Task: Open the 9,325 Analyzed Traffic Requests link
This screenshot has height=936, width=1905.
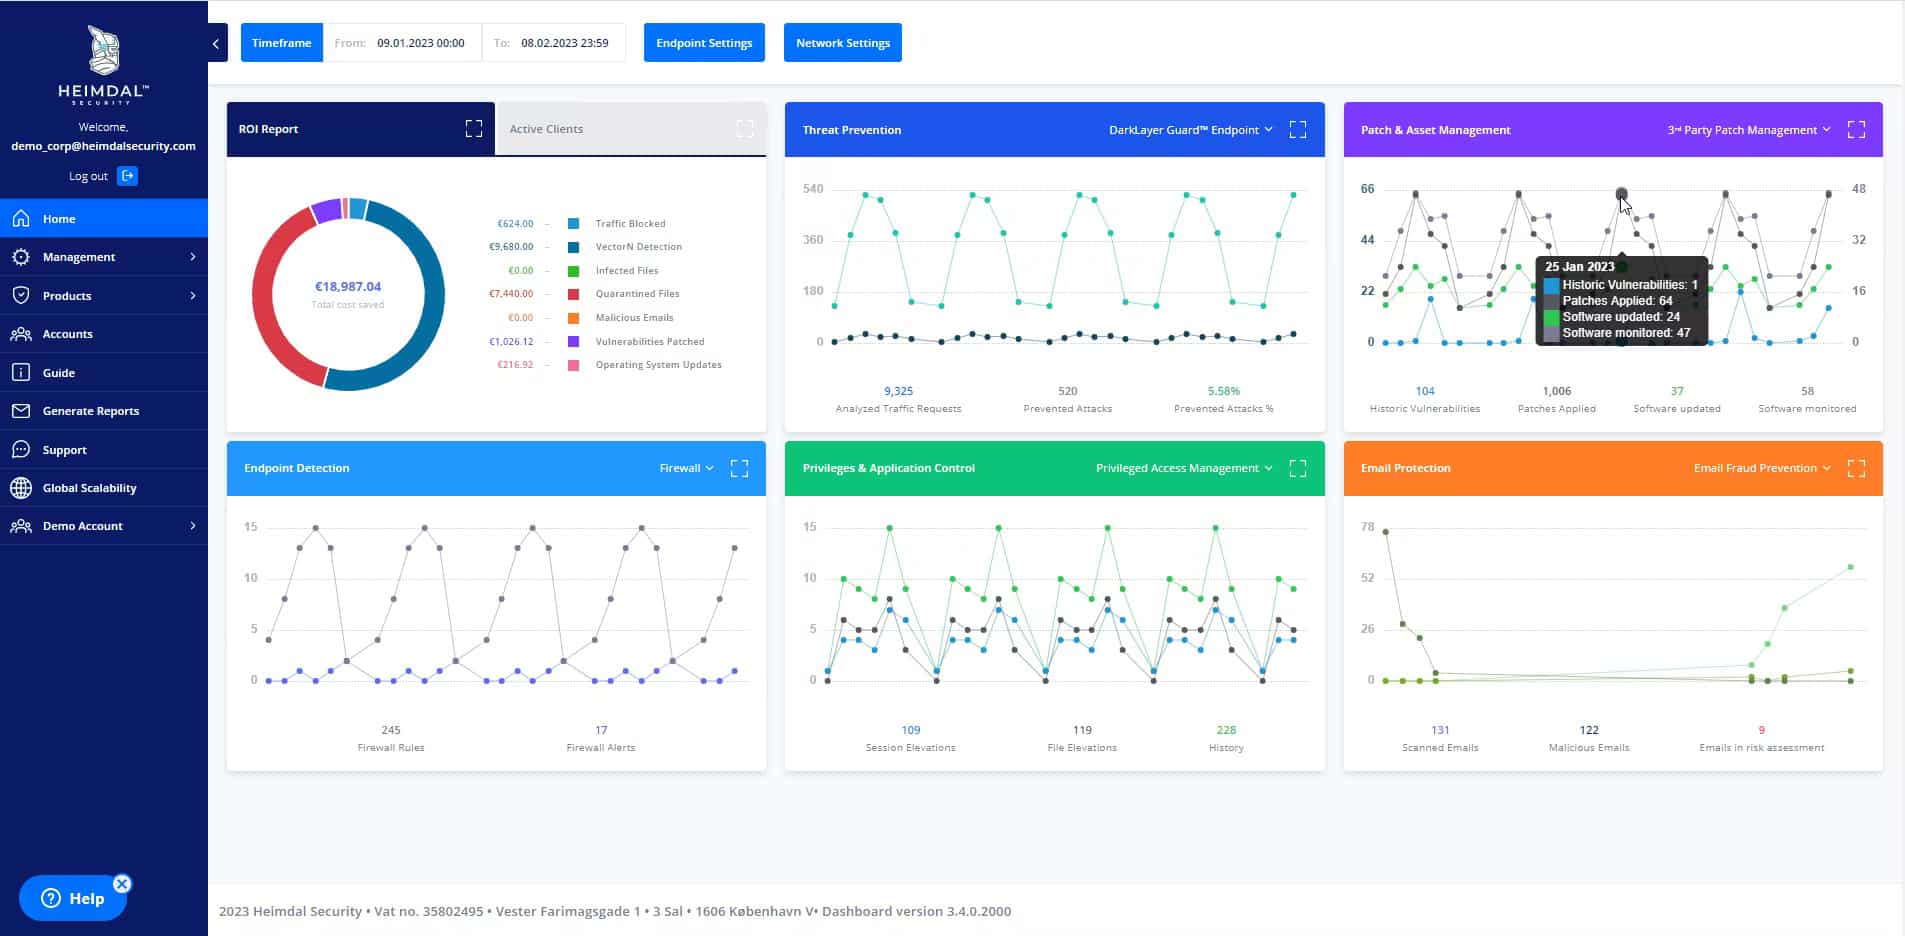Action: (x=898, y=391)
